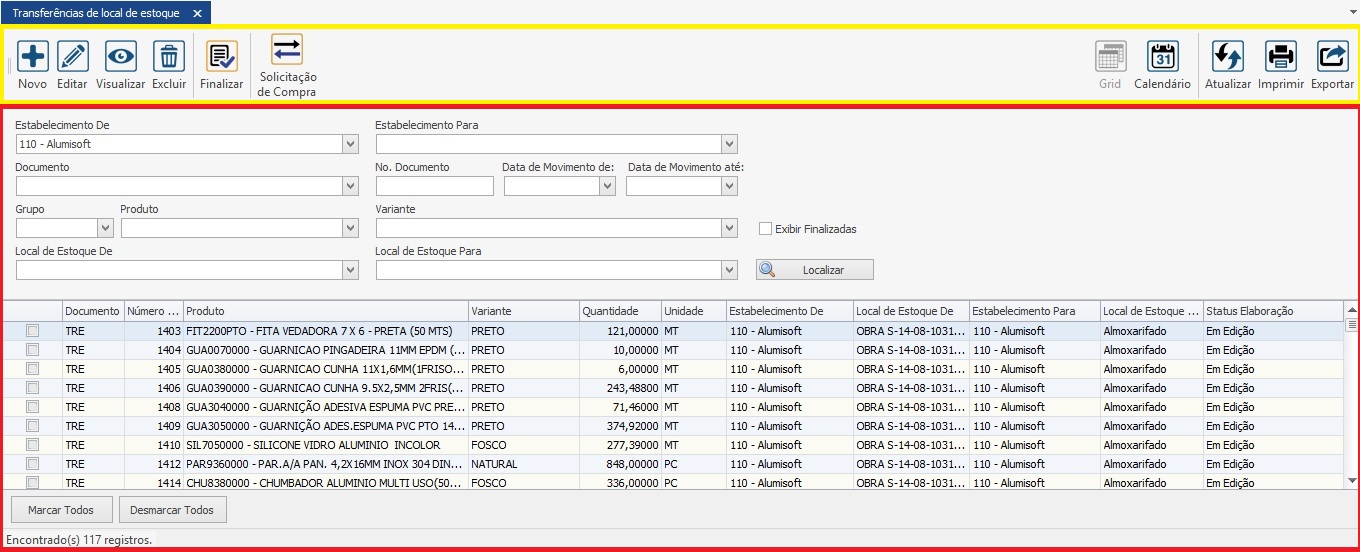The image size is (1360, 552).
Task: Check the row checkbox for document 1408
Action: coord(33,407)
